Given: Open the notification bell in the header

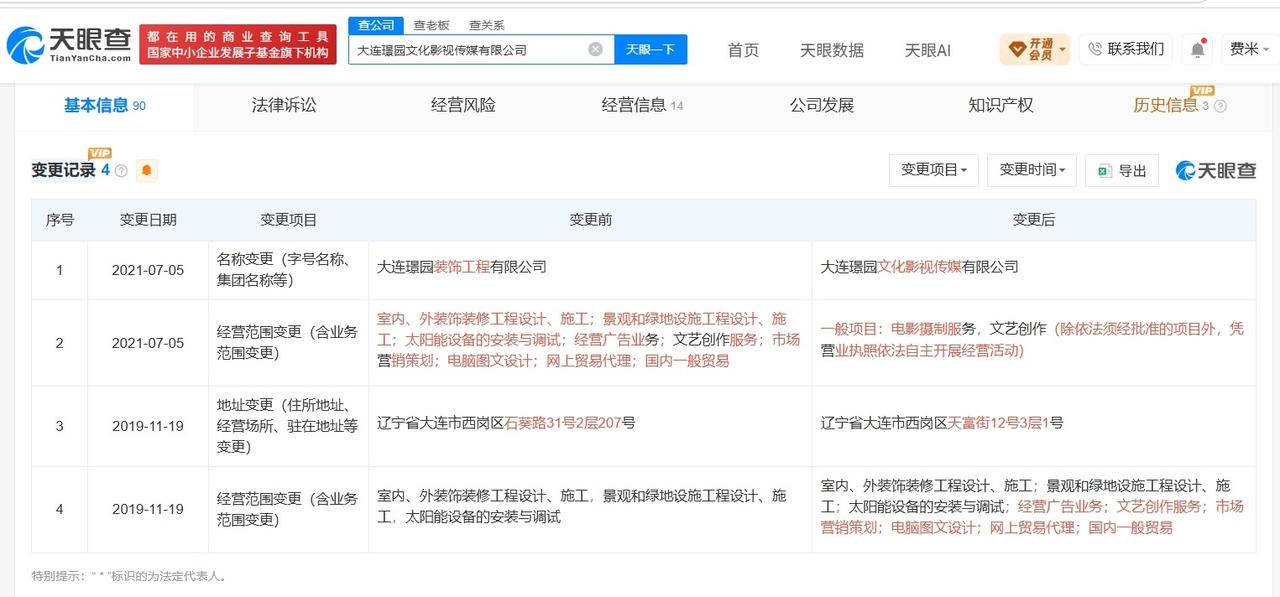Looking at the screenshot, I should (1197, 49).
